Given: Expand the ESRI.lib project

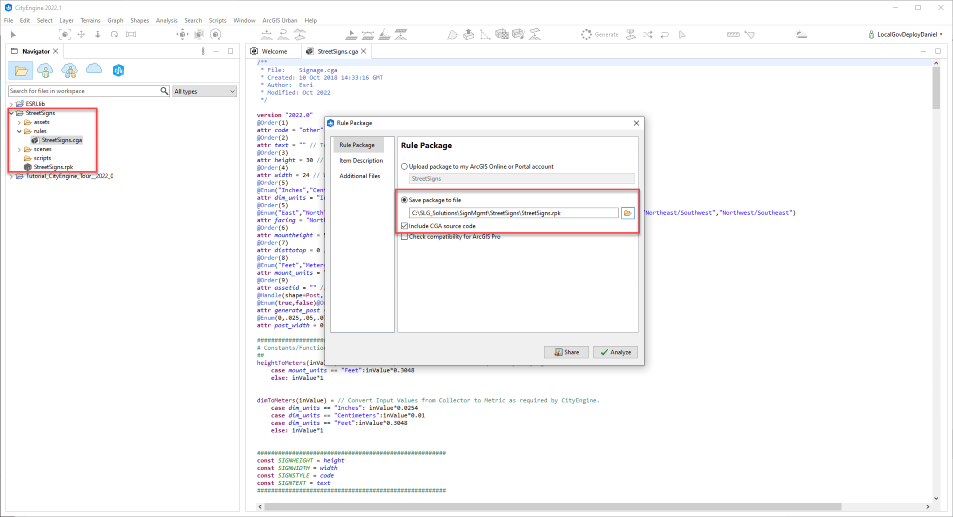Looking at the screenshot, I should [11, 104].
